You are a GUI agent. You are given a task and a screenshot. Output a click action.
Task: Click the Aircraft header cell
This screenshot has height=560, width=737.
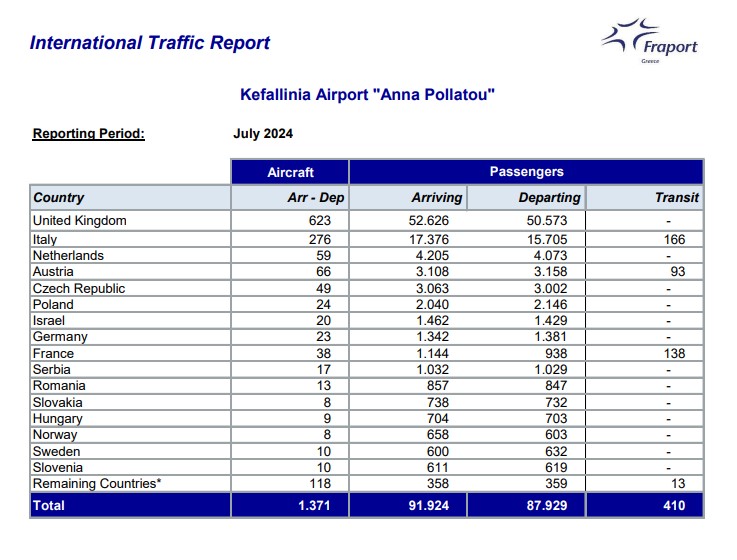coord(290,172)
